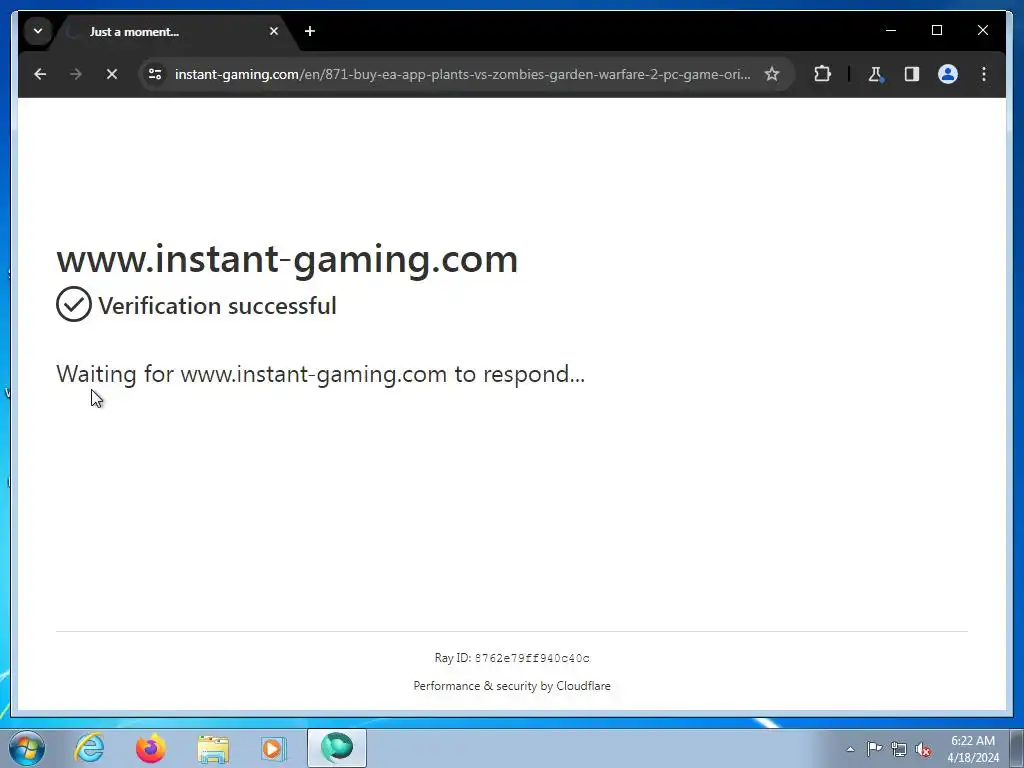Open the tab search dropdown arrow

tap(38, 31)
